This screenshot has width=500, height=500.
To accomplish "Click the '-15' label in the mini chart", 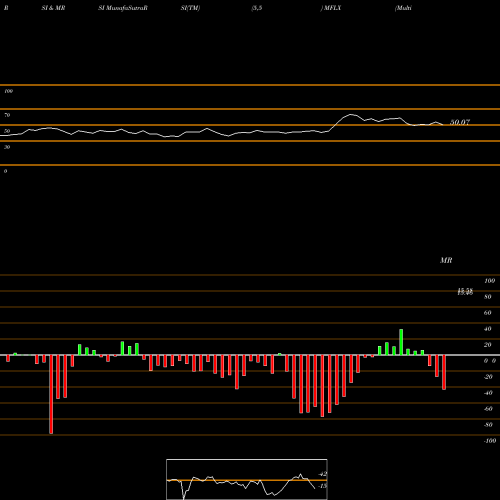I will 322,486.
